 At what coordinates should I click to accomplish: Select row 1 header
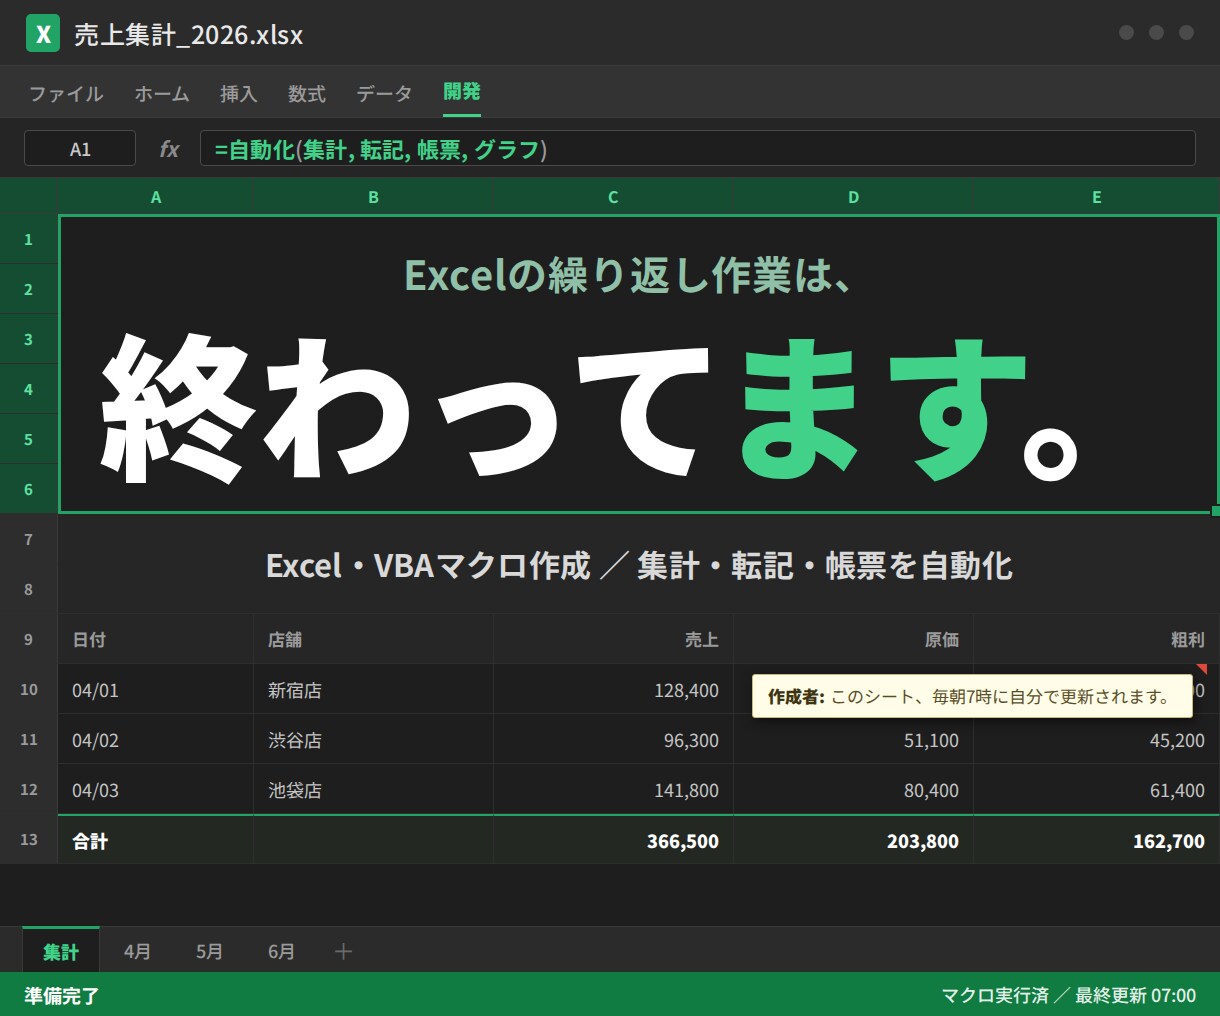click(29, 239)
